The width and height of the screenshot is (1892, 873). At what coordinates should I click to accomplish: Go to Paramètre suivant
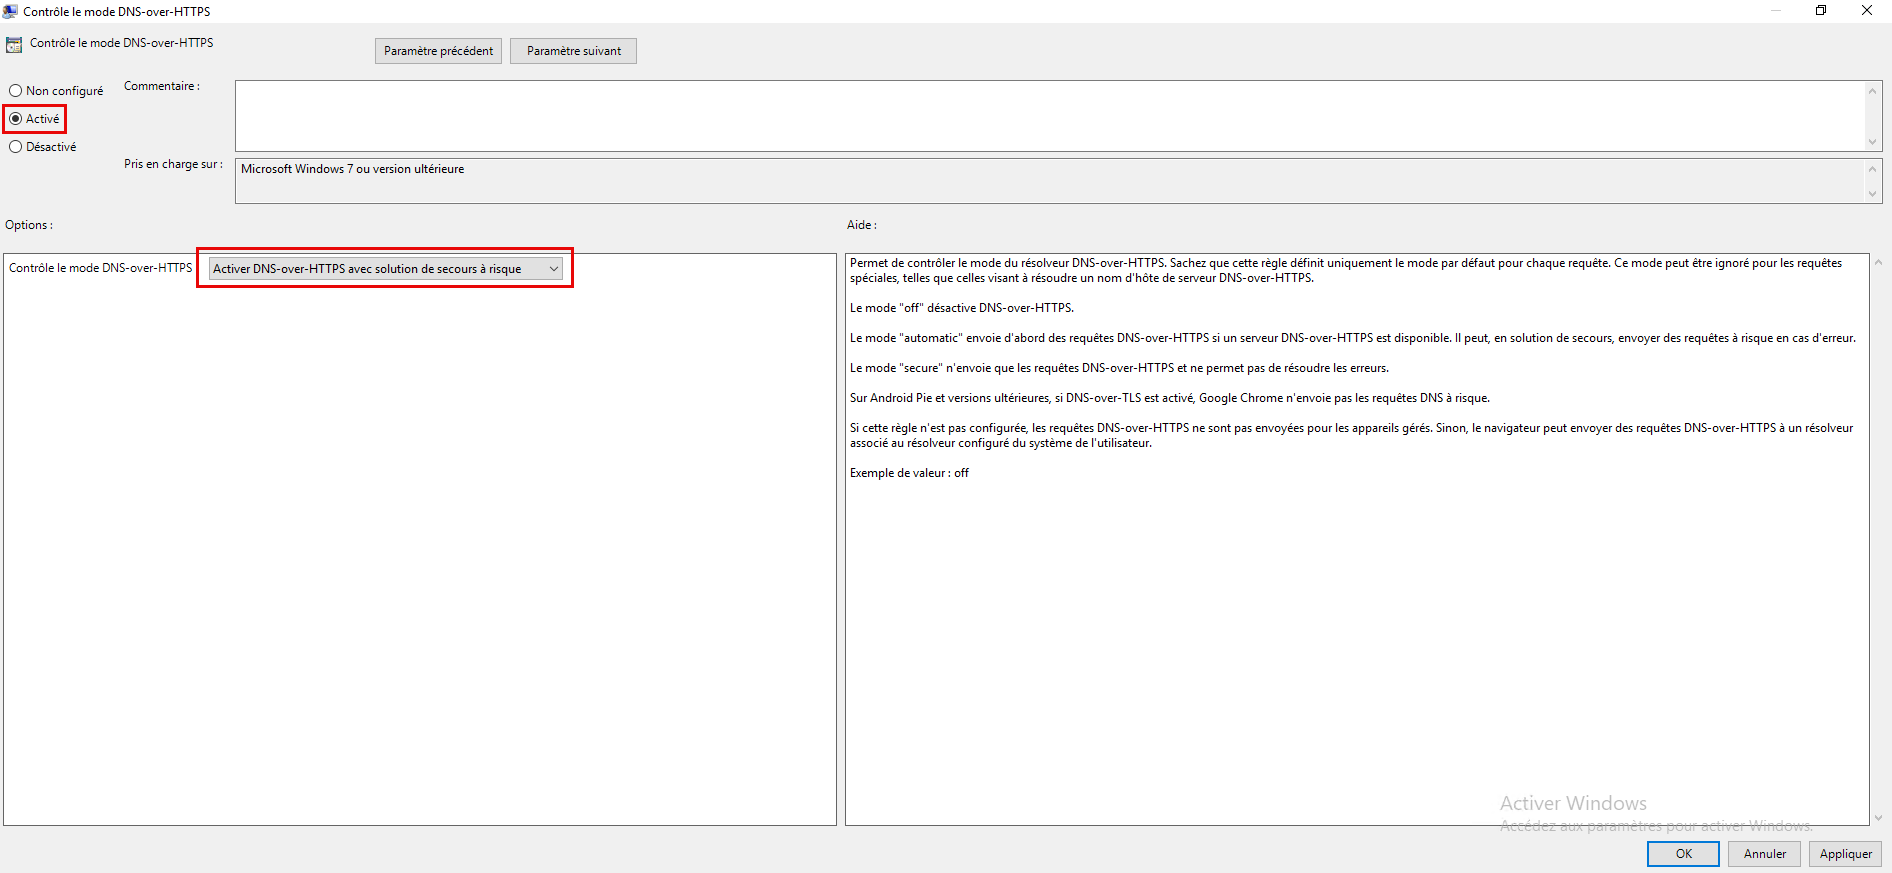tap(573, 51)
